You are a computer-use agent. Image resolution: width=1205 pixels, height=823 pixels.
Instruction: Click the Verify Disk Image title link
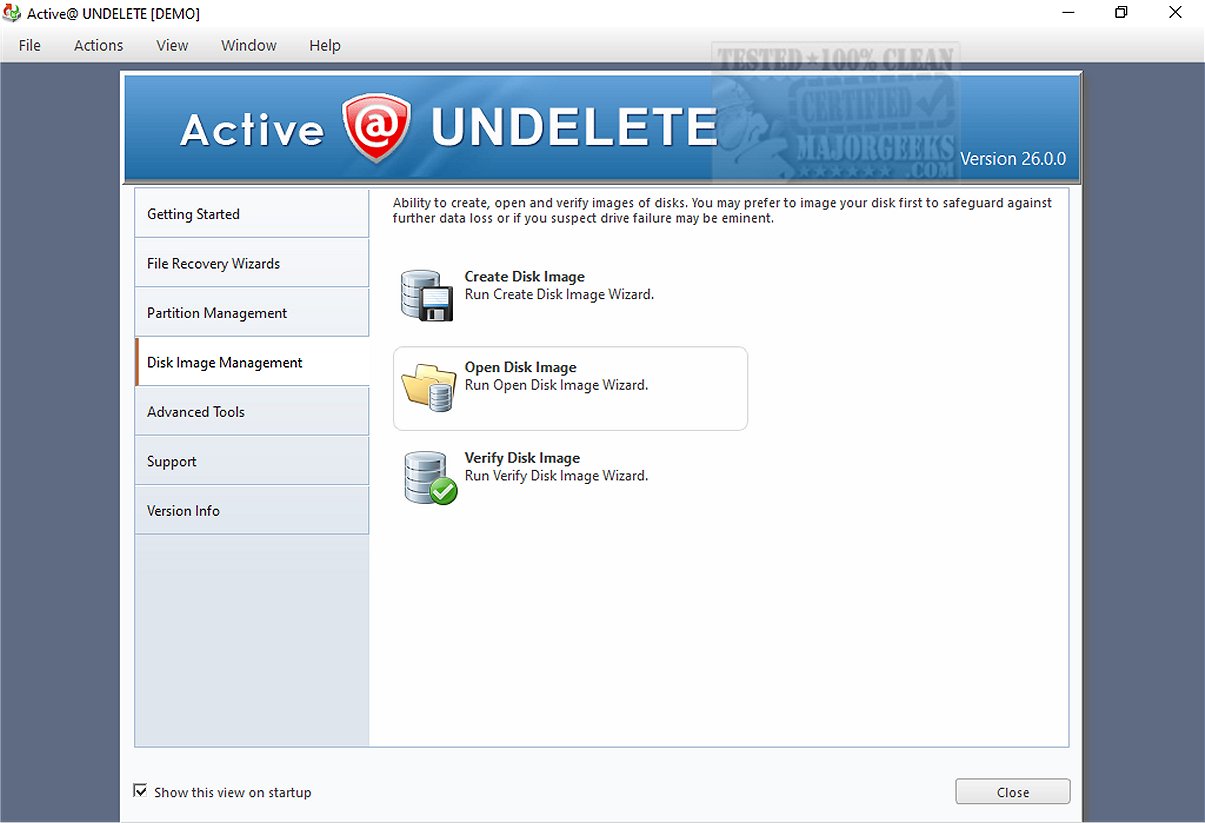click(x=522, y=458)
